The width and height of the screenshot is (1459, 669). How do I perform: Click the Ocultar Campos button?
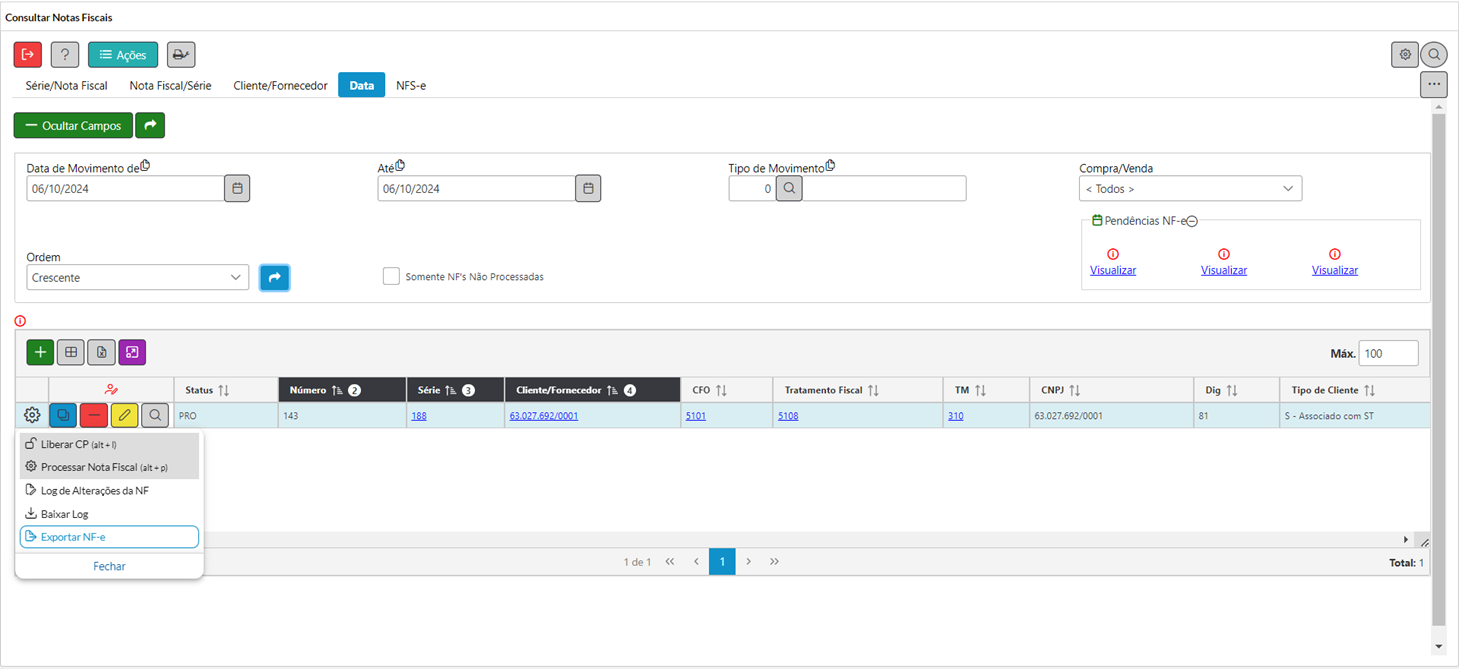point(73,125)
